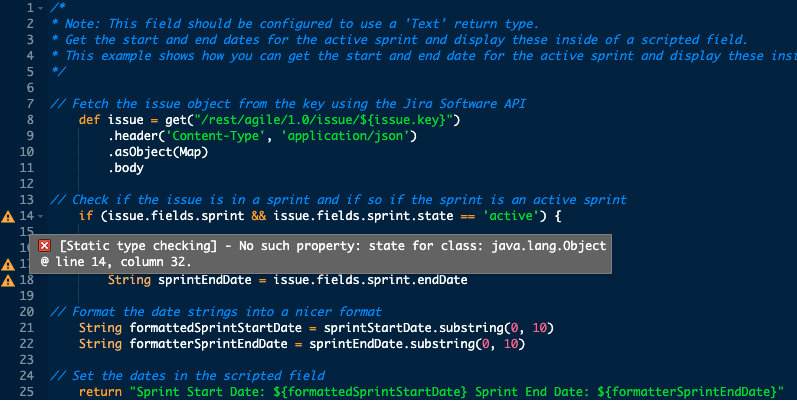The width and height of the screenshot is (797, 405).
Task: Click the warning icon beside line 17
Action: tap(8, 264)
